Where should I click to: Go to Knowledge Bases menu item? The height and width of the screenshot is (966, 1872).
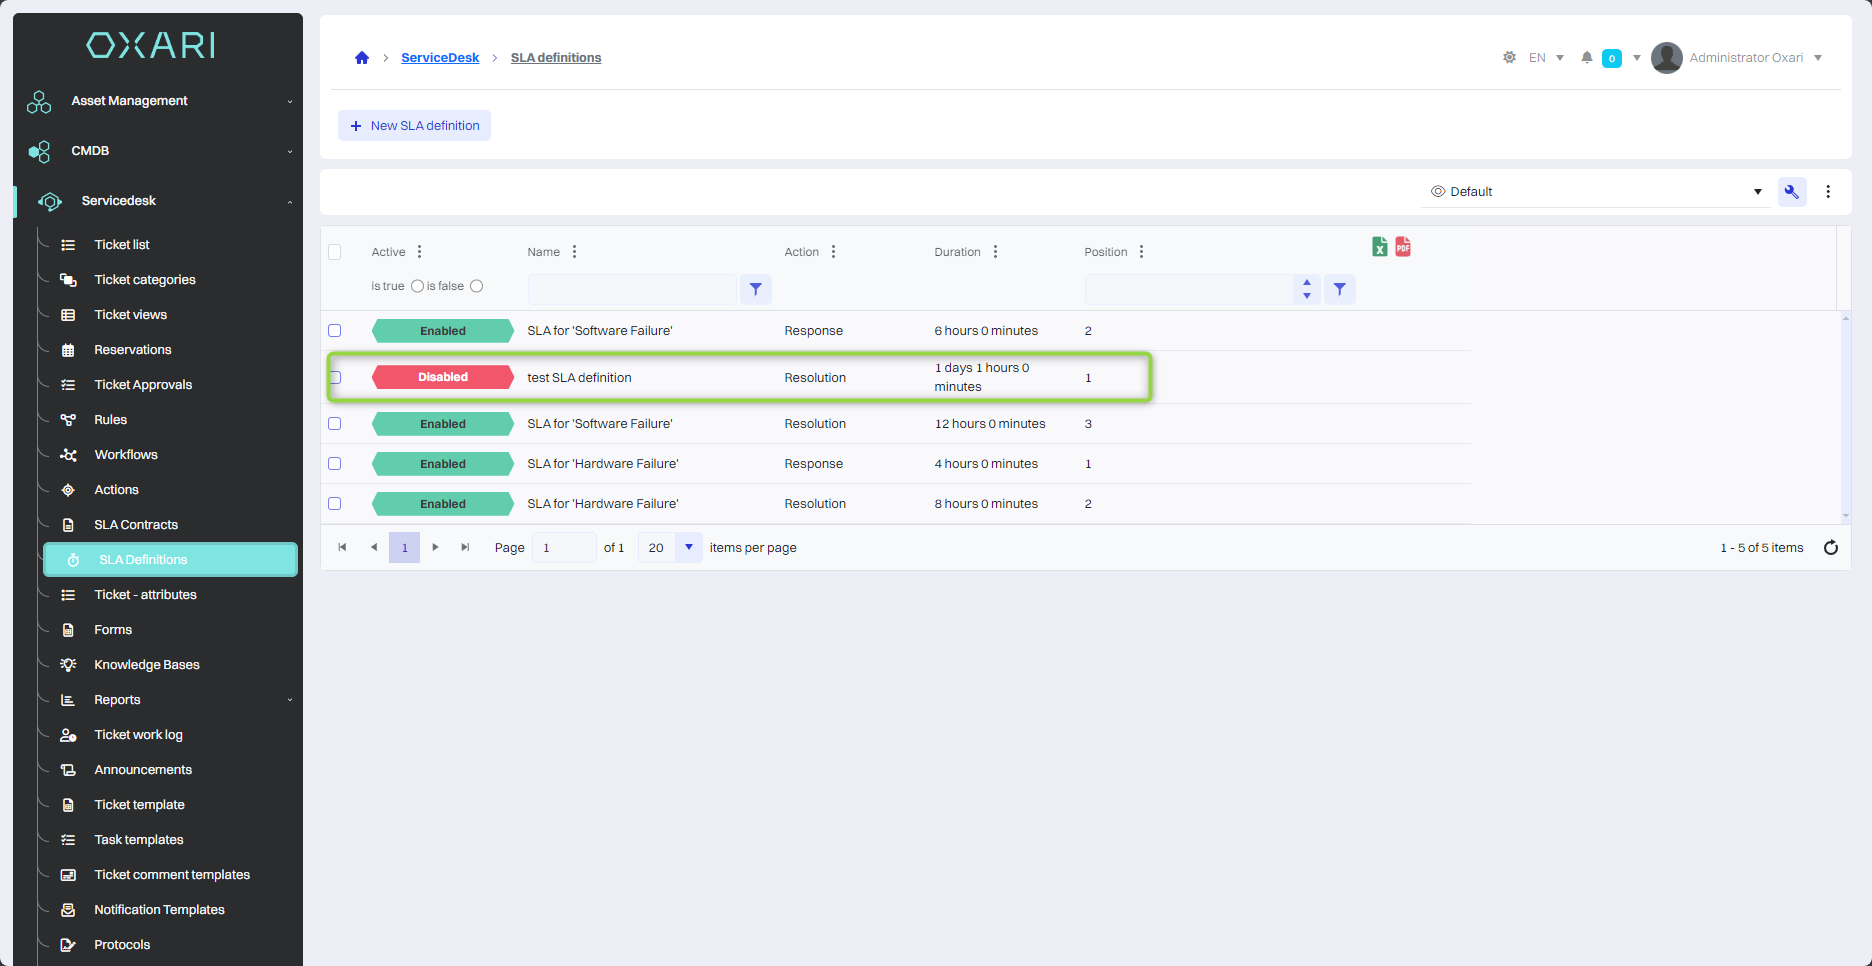coord(147,665)
